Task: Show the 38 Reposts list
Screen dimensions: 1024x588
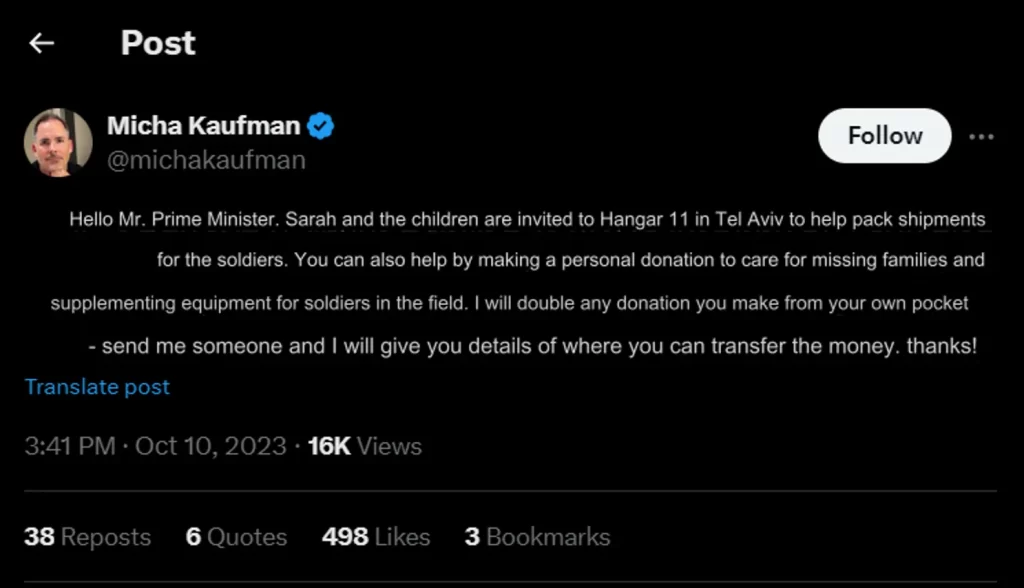Action: 88,537
